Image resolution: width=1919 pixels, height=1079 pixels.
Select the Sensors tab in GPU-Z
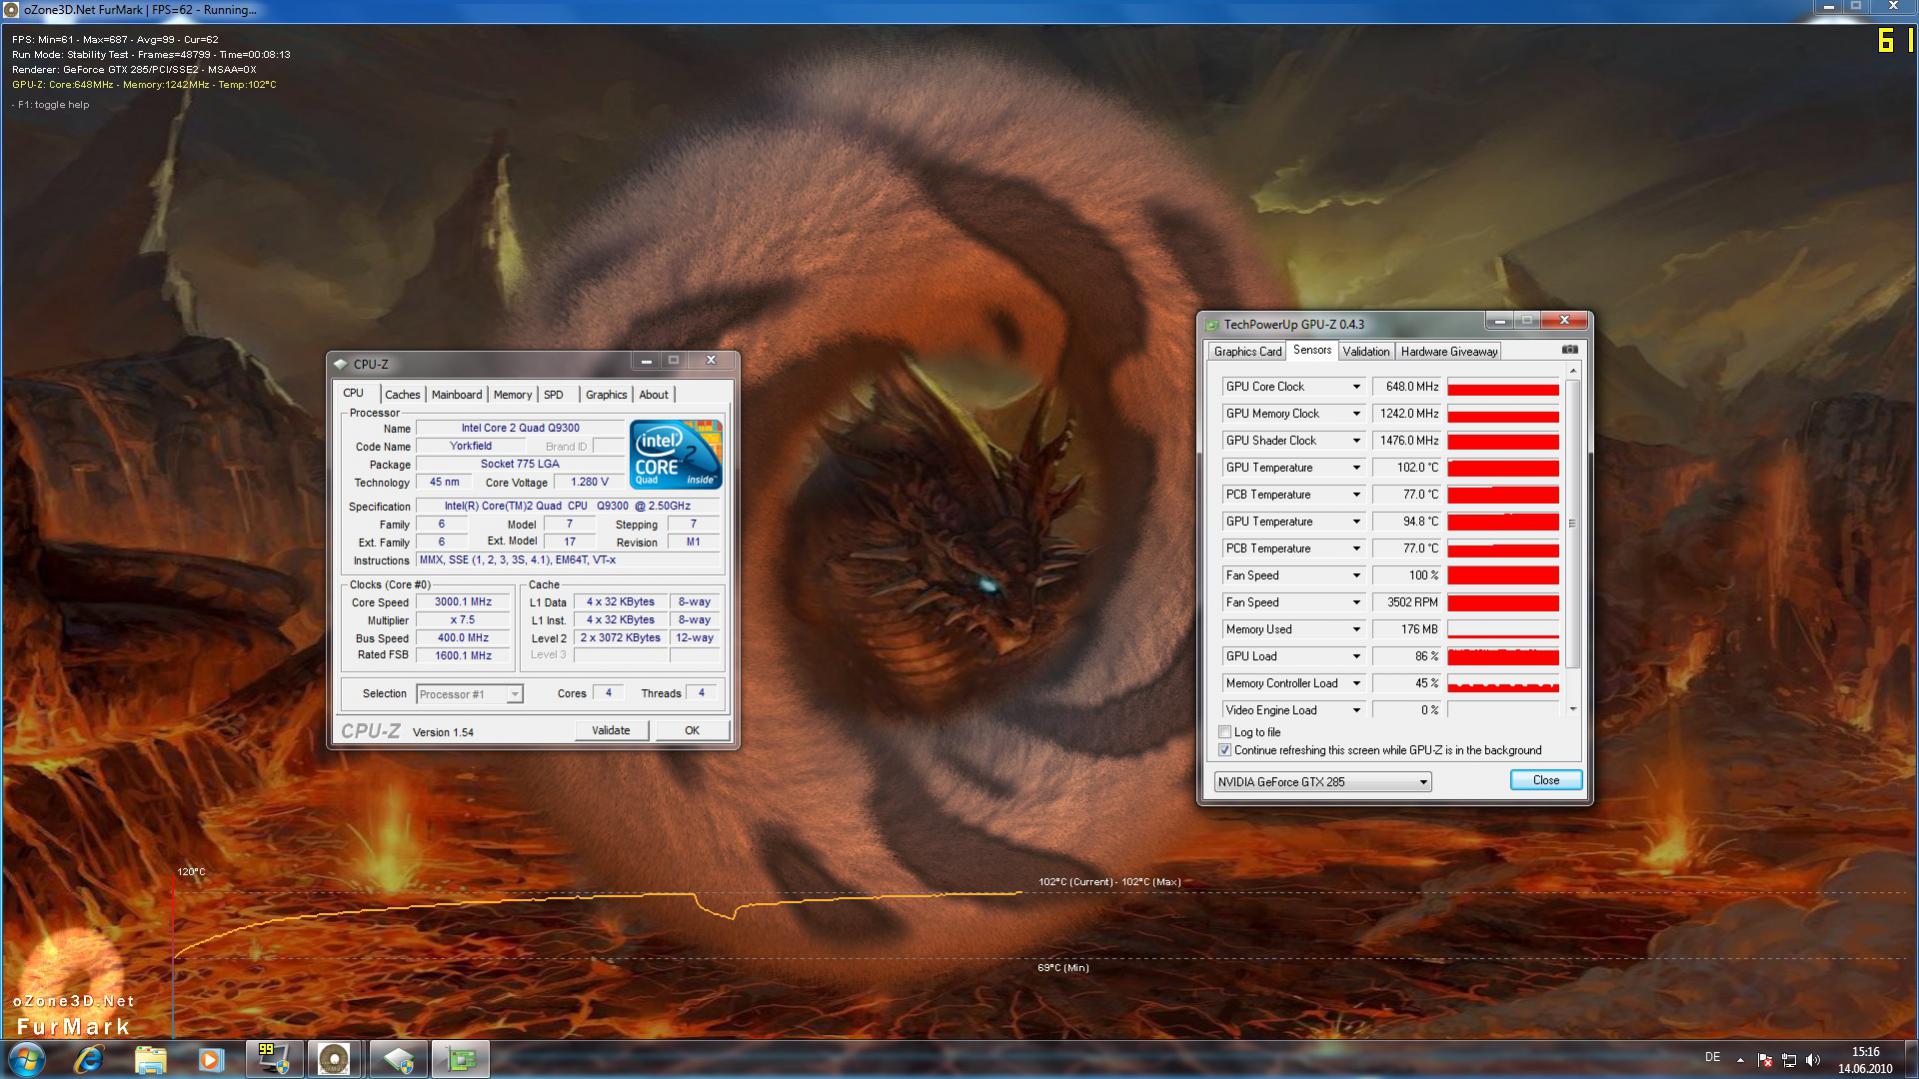(1311, 350)
